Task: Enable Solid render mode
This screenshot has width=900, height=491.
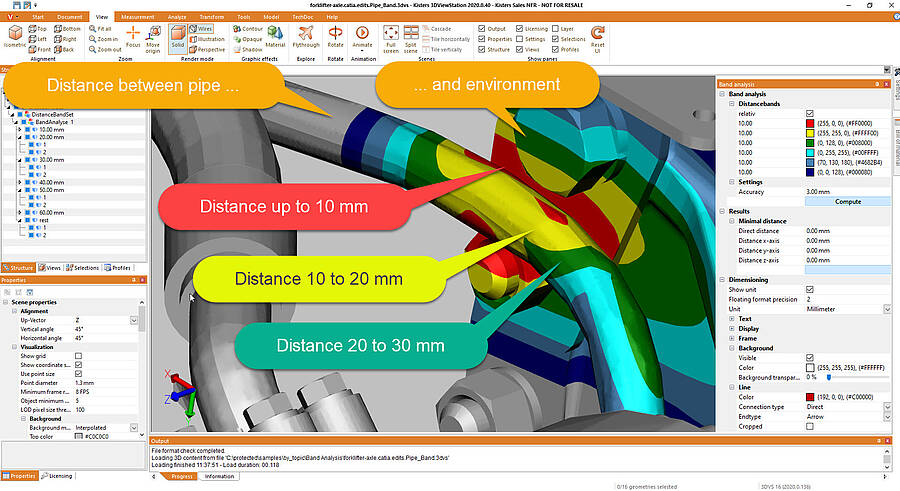Action: point(178,38)
